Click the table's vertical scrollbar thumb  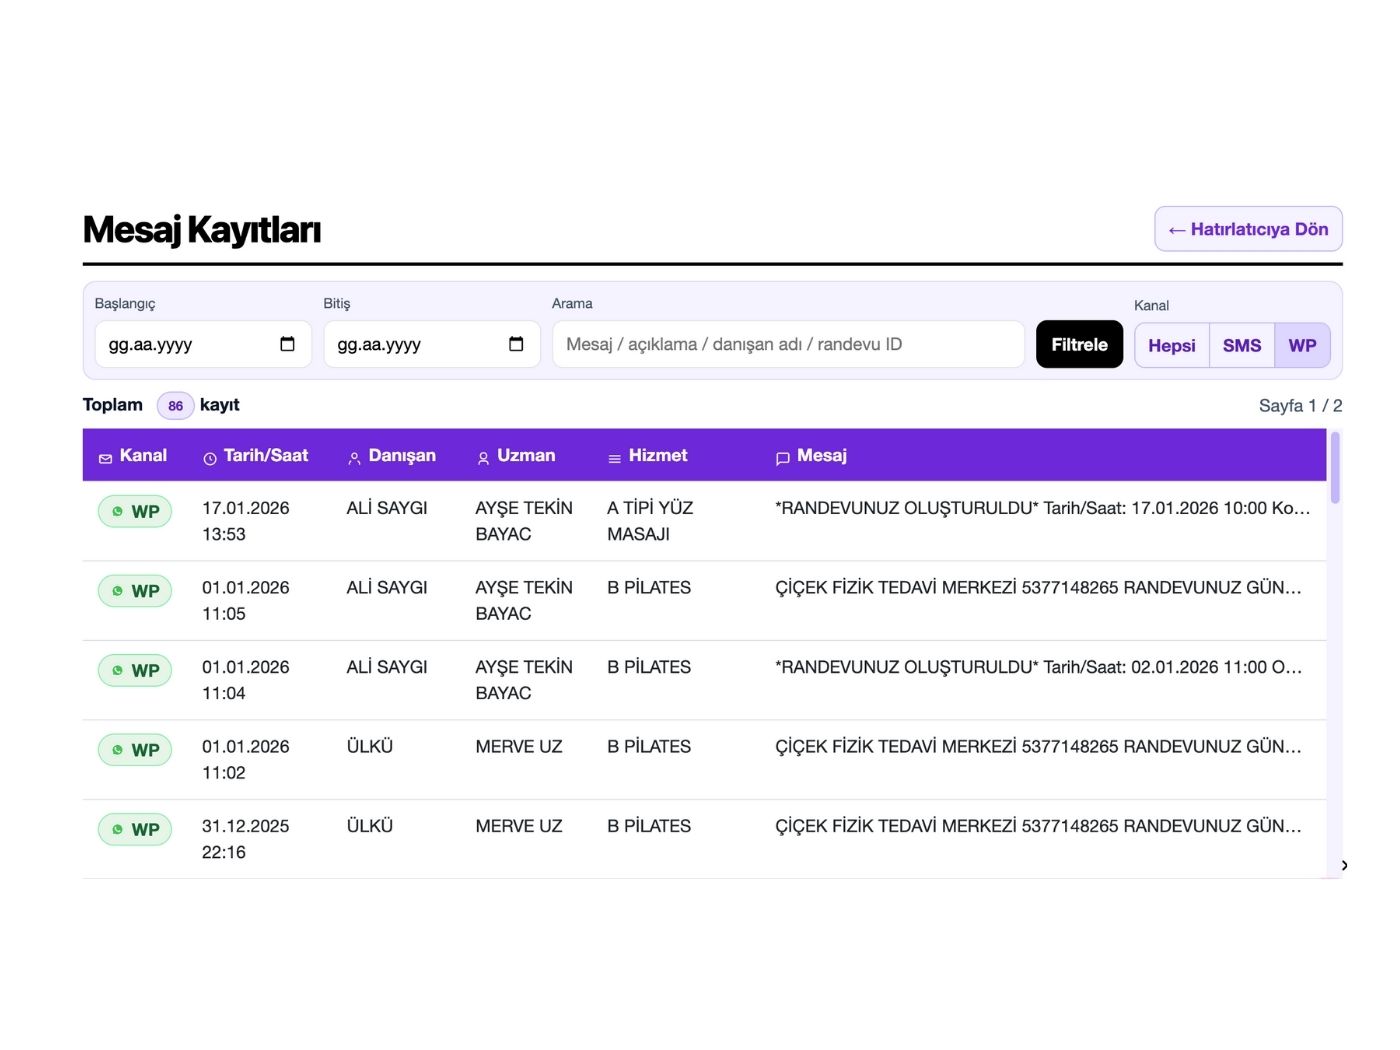pyautogui.click(x=1335, y=468)
